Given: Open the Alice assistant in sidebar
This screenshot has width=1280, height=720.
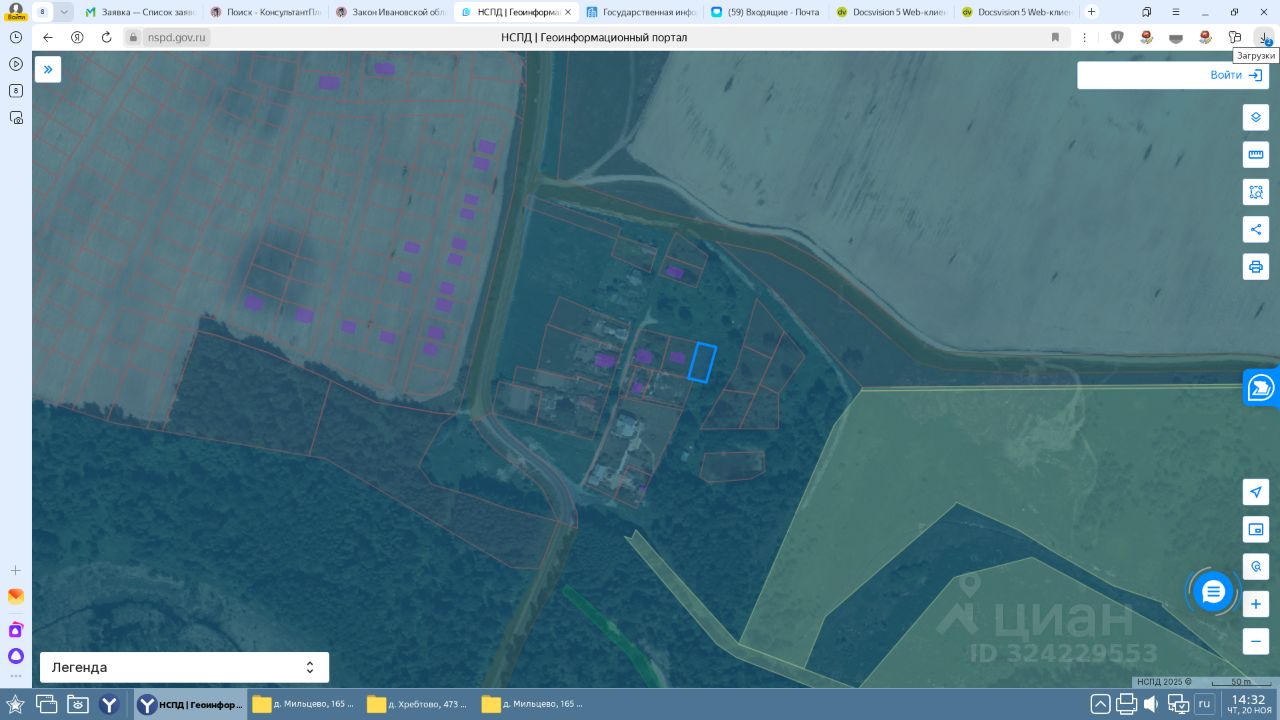Looking at the screenshot, I should click(16, 656).
